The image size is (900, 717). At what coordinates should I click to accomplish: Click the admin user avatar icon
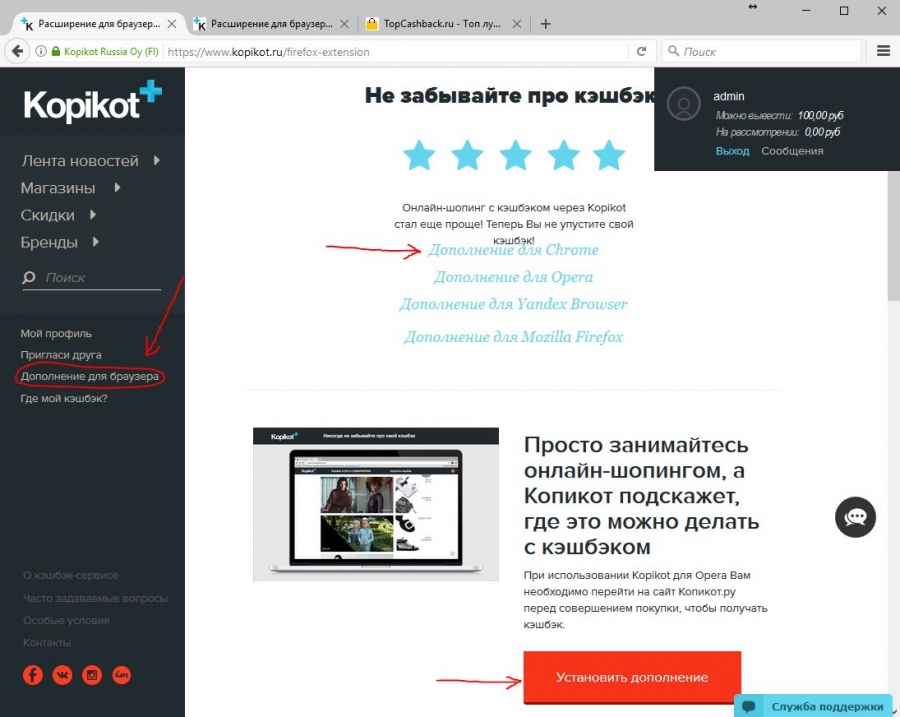click(684, 104)
